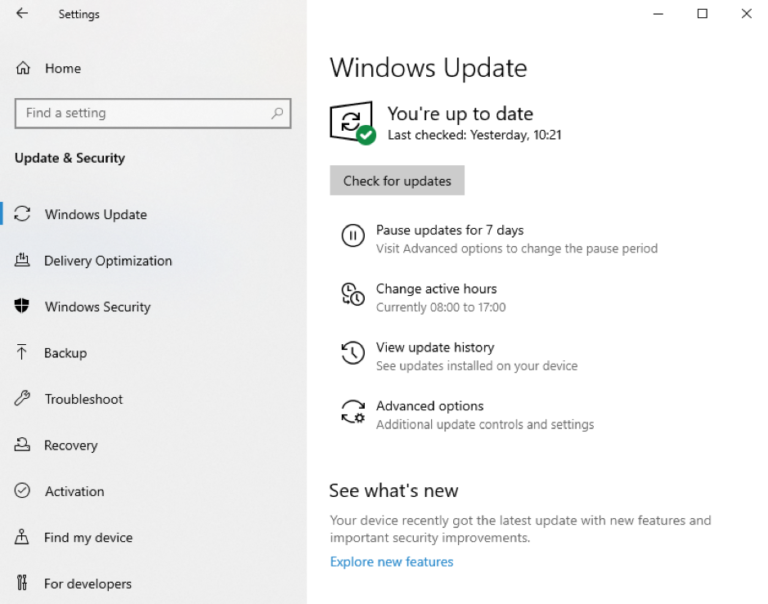Minimize the Settings window

click(658, 14)
